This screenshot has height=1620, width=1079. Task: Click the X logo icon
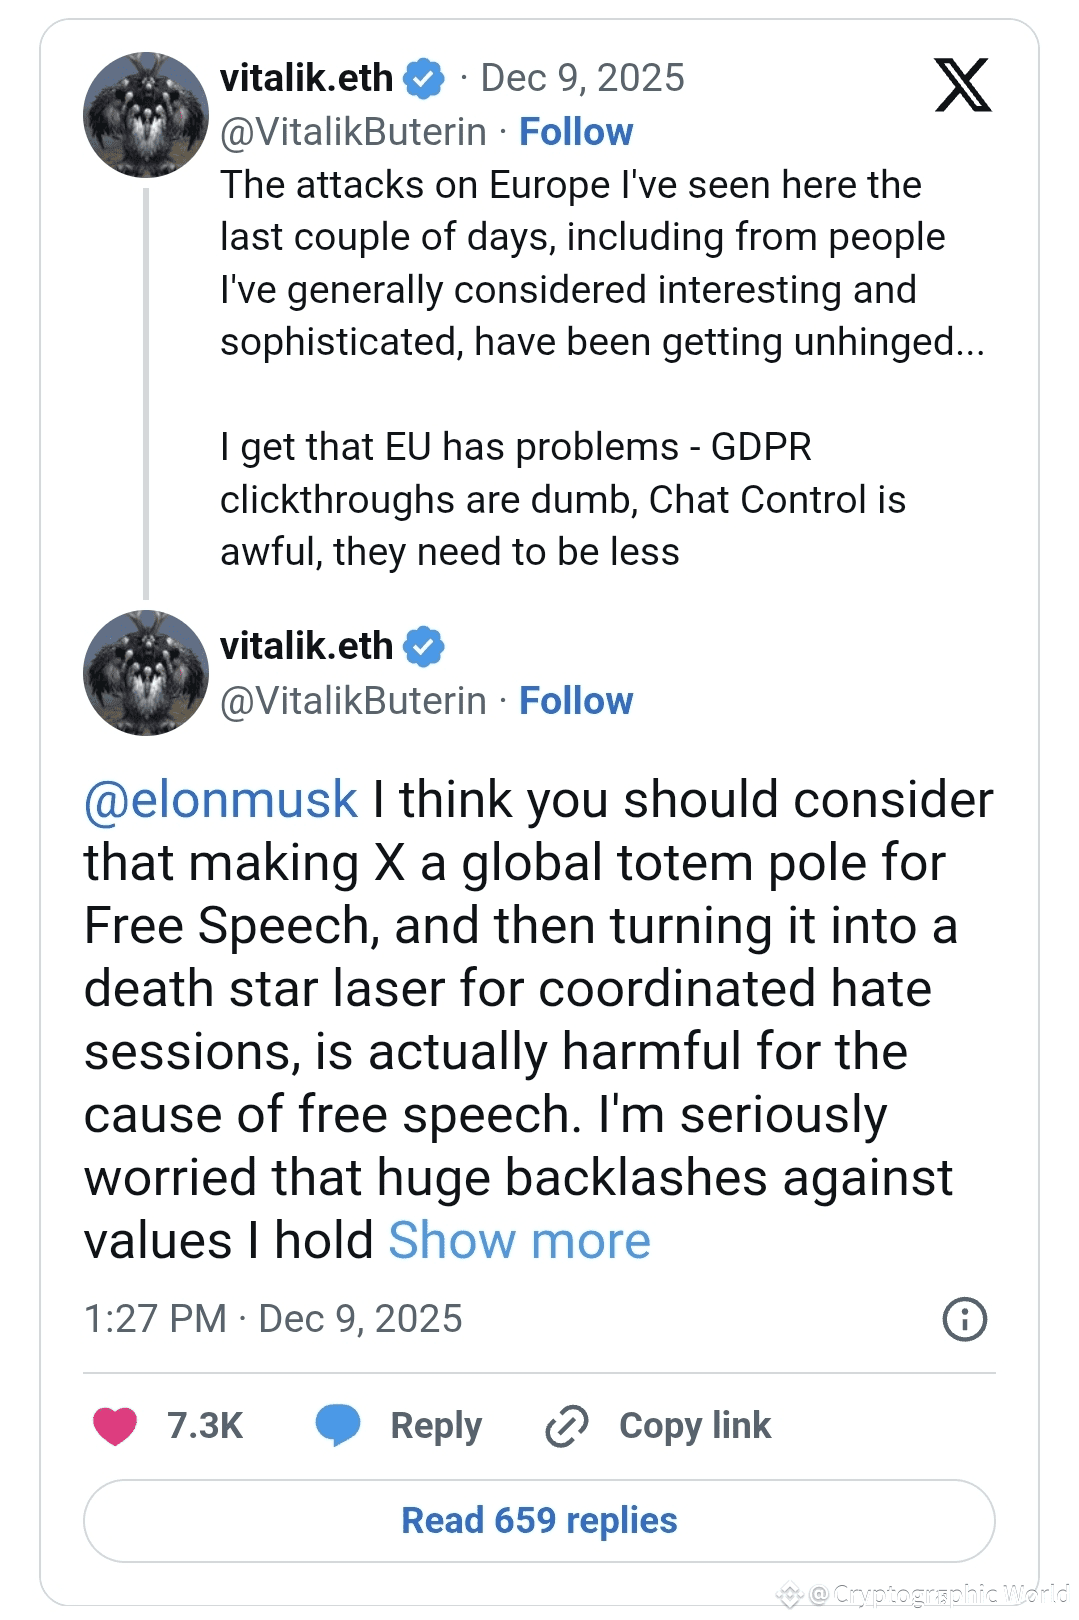click(x=962, y=85)
